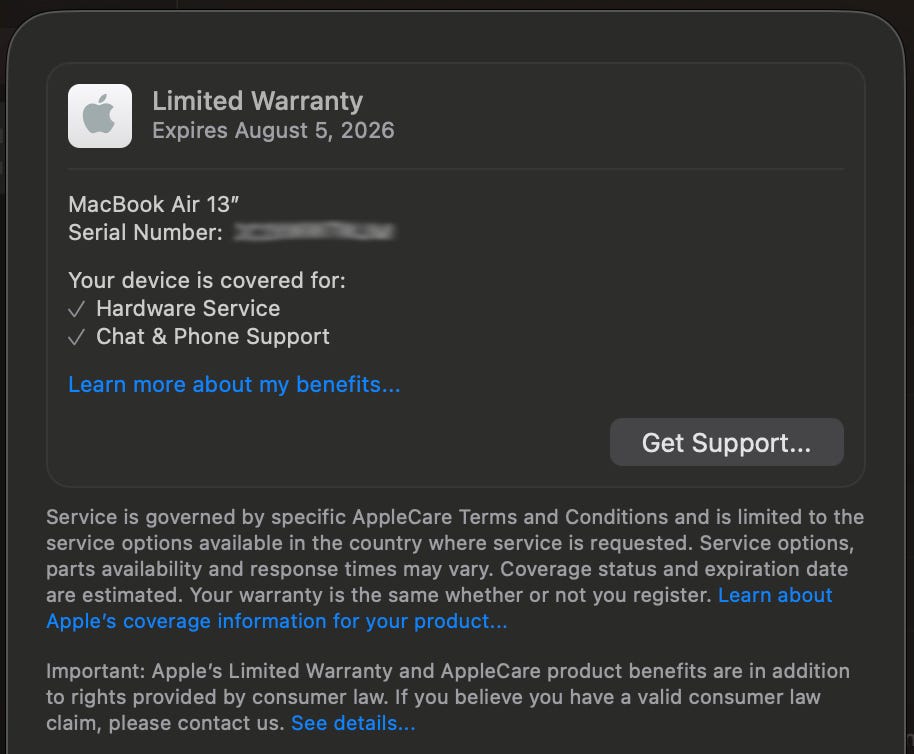Click the Hardware Service checkmark
Screen dimensions: 914x754
tap(76, 309)
